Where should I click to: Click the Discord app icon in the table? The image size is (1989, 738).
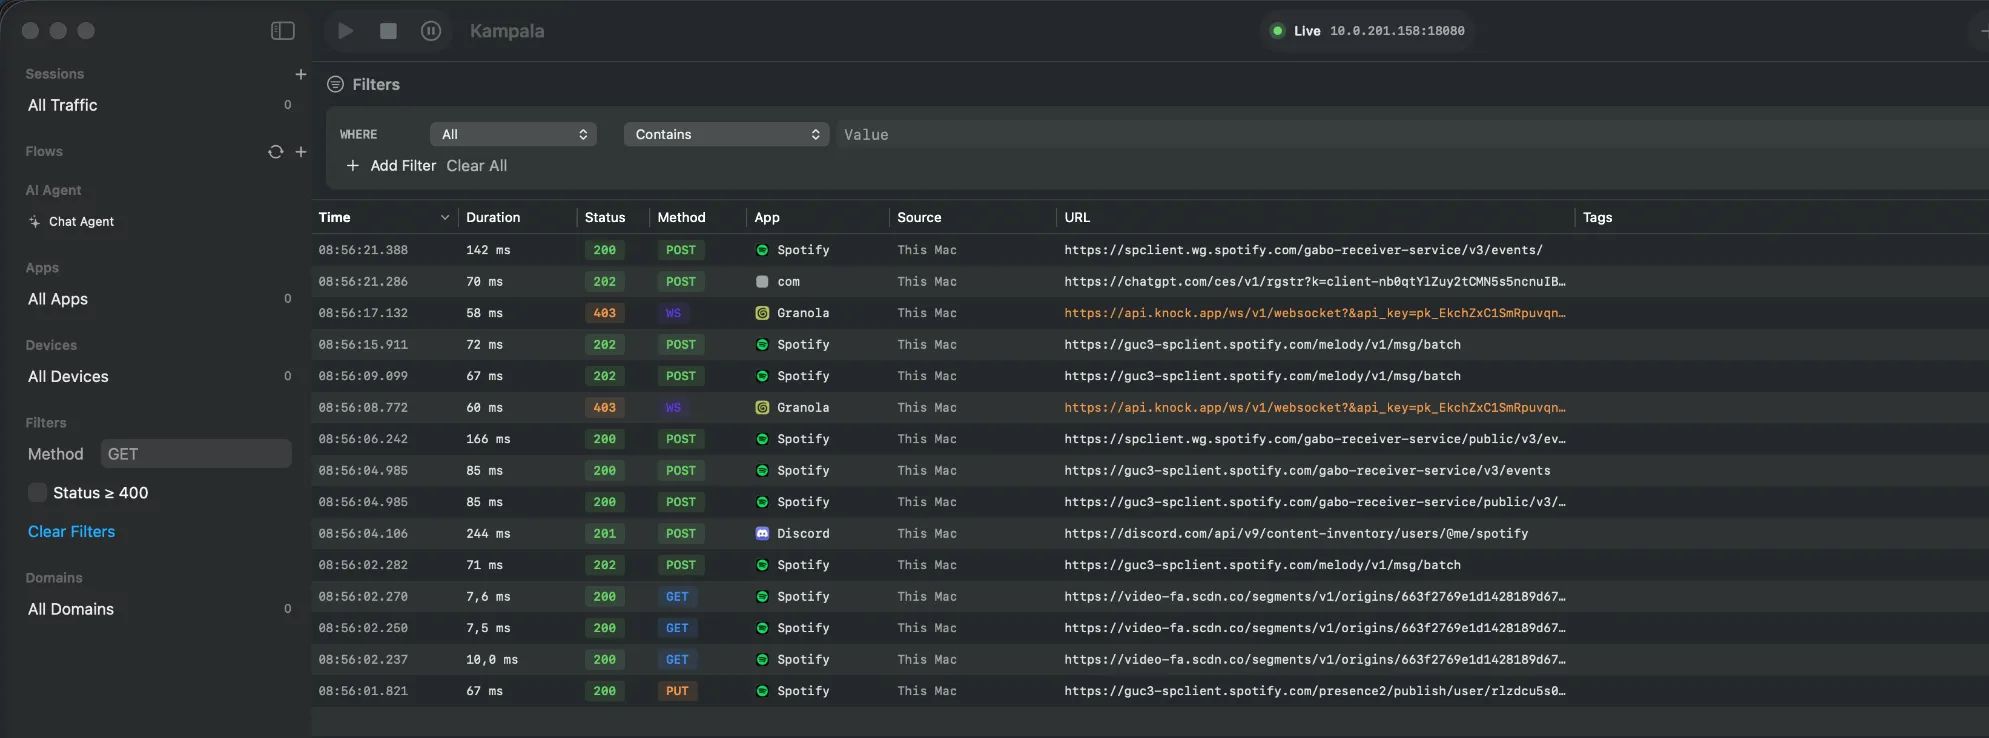(x=762, y=534)
